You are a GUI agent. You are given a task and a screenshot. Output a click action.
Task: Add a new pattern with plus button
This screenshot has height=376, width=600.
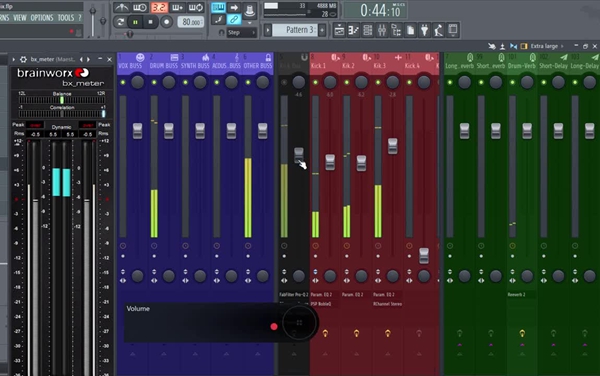(x=323, y=30)
